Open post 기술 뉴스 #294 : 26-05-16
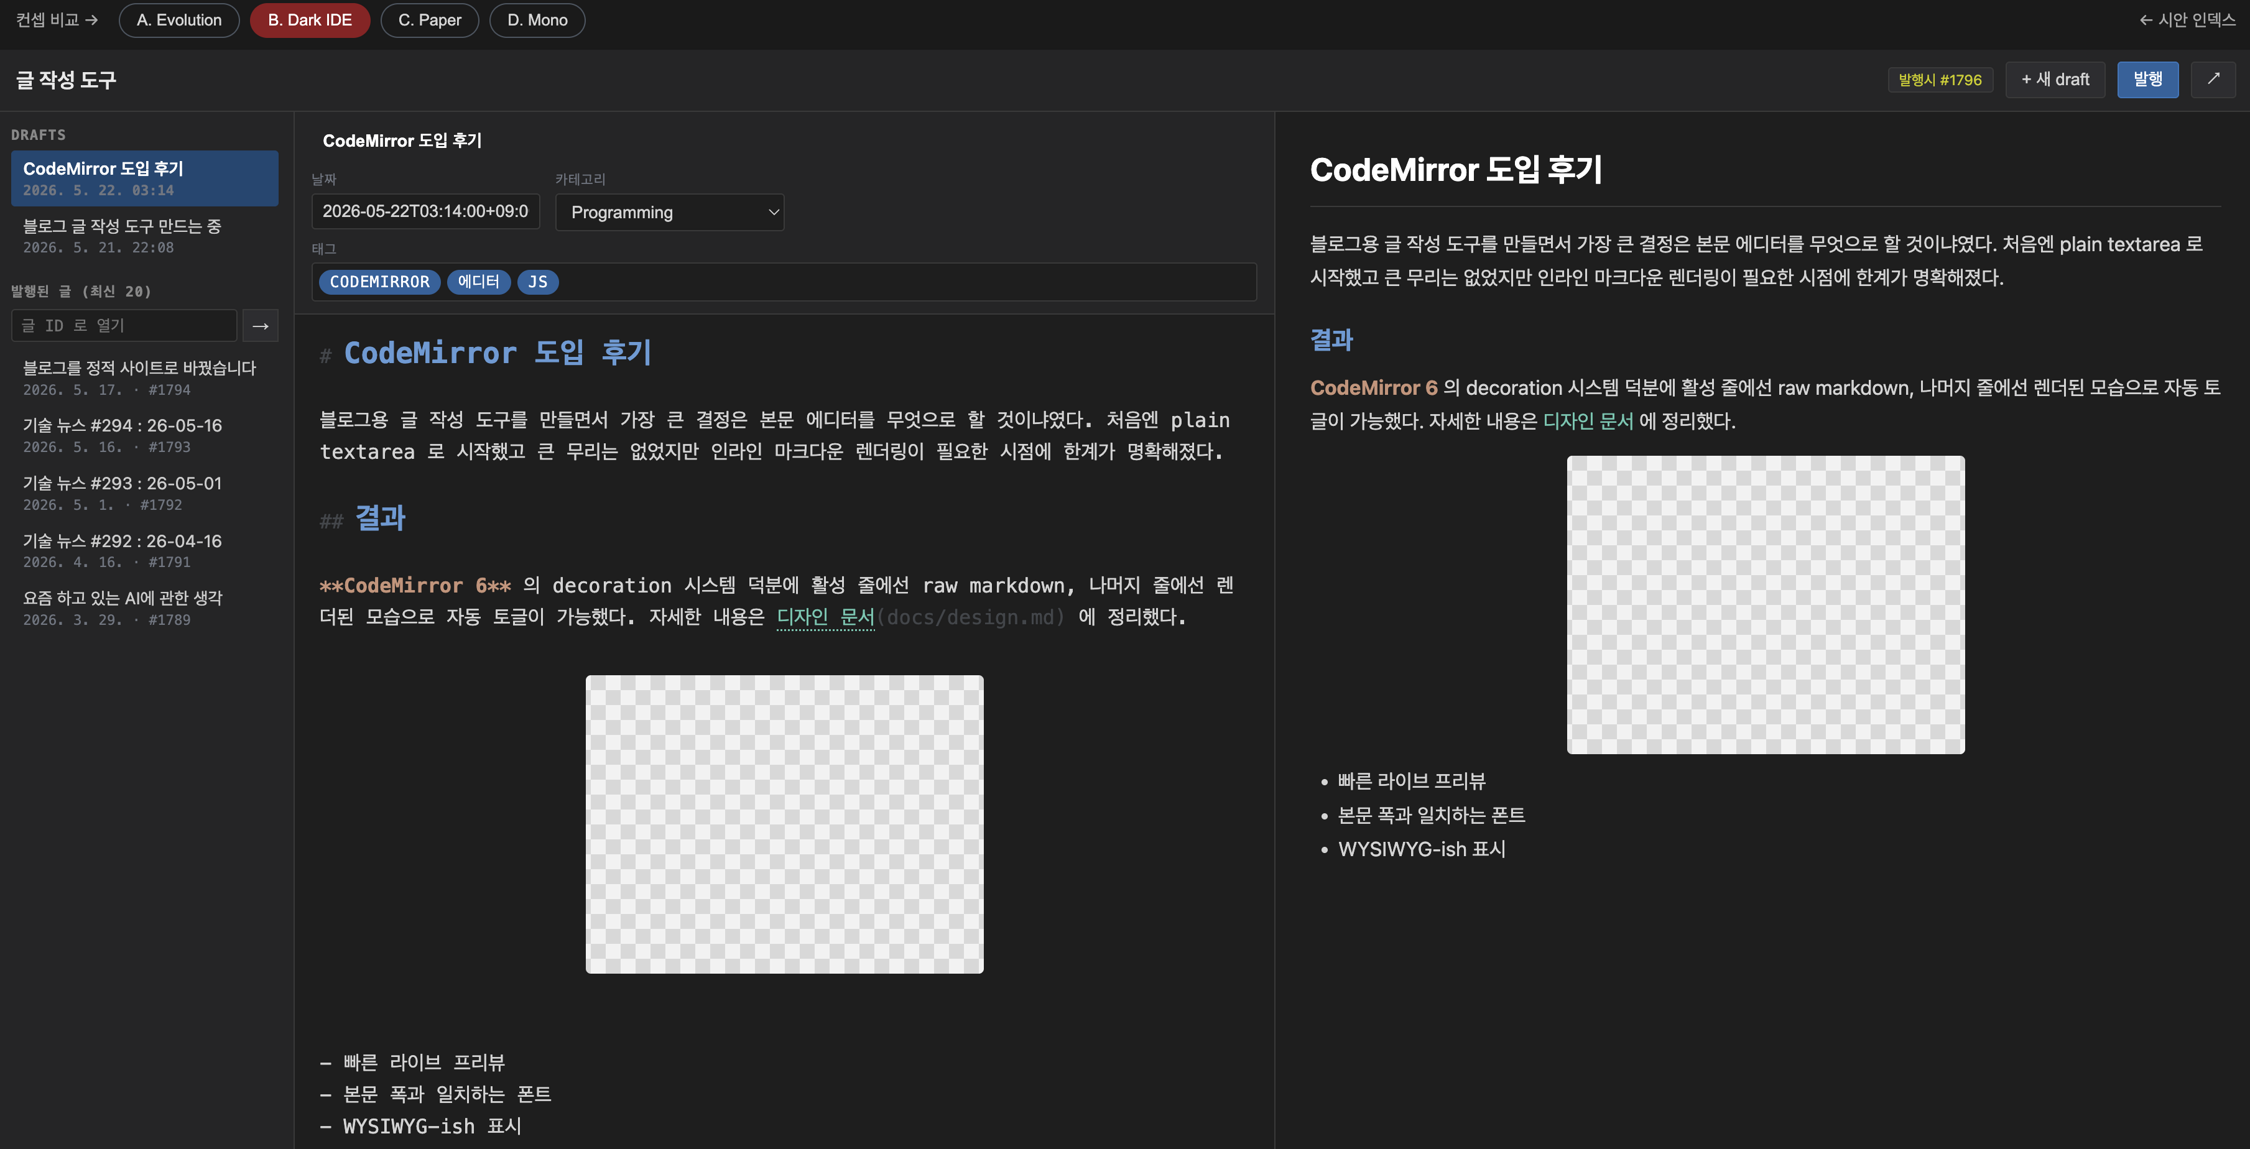The image size is (2250, 1149). [145, 435]
